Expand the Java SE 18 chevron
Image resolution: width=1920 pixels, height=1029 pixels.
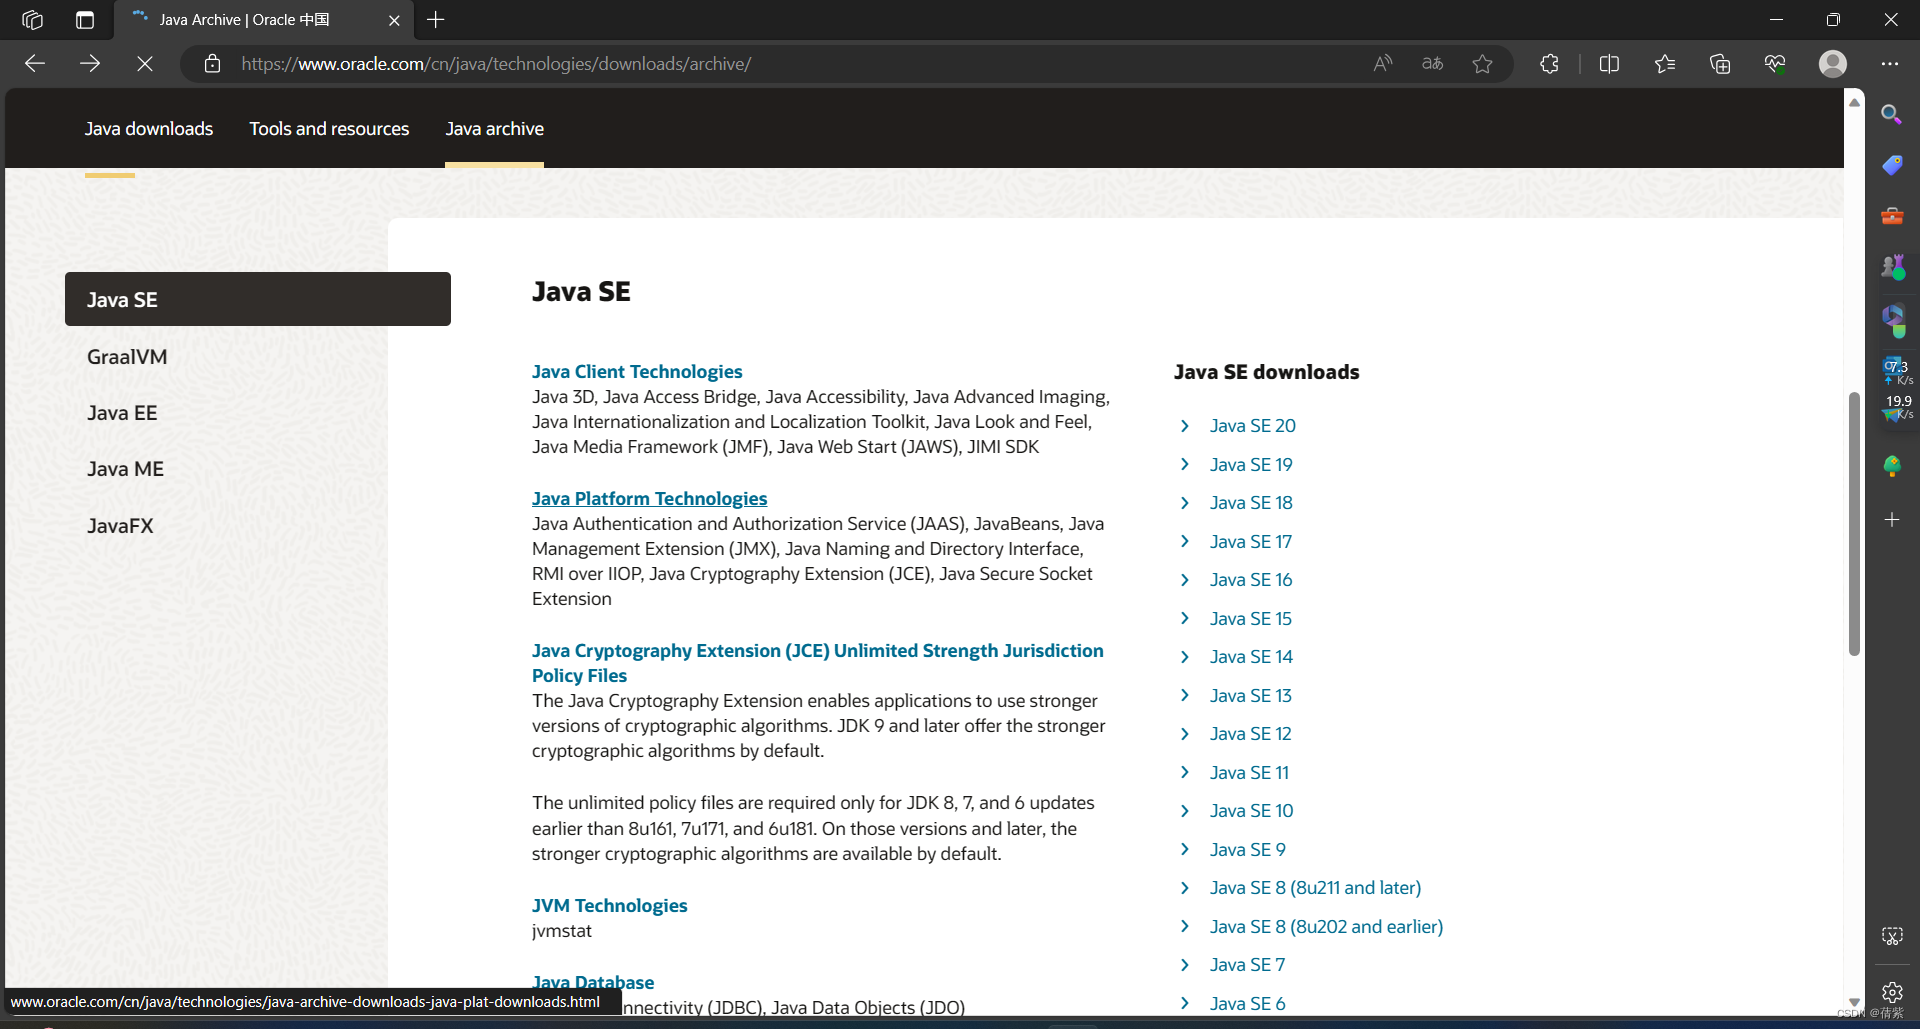click(x=1185, y=503)
